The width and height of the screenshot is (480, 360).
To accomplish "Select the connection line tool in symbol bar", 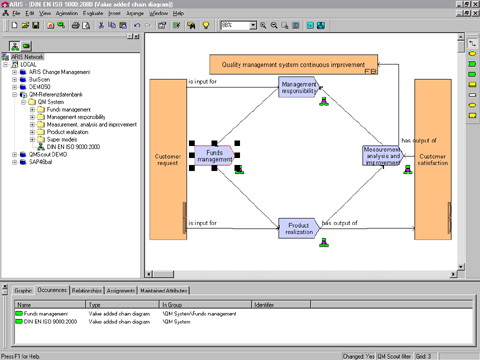I will pyautogui.click(x=472, y=43).
